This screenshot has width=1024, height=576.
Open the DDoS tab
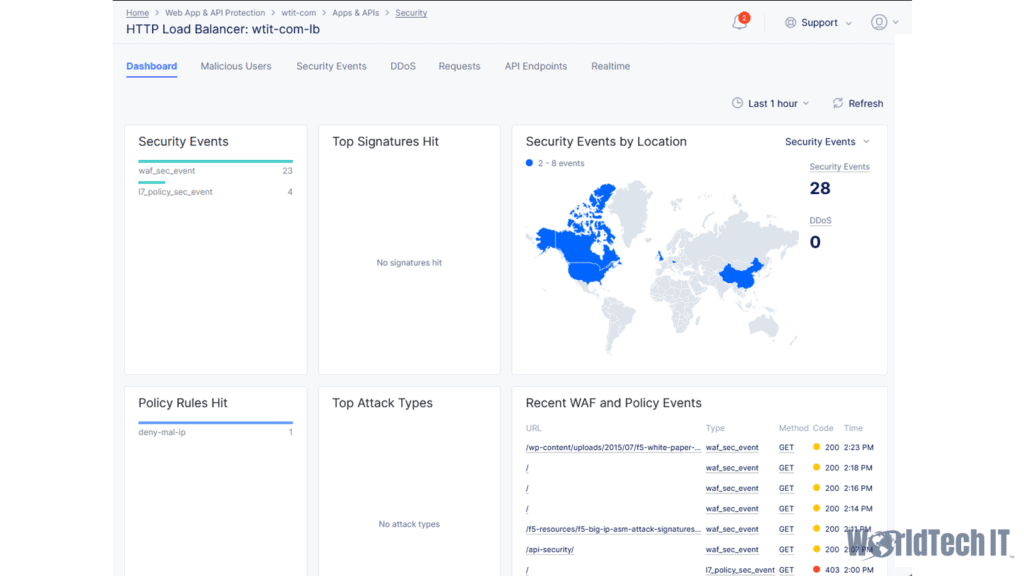coord(403,66)
